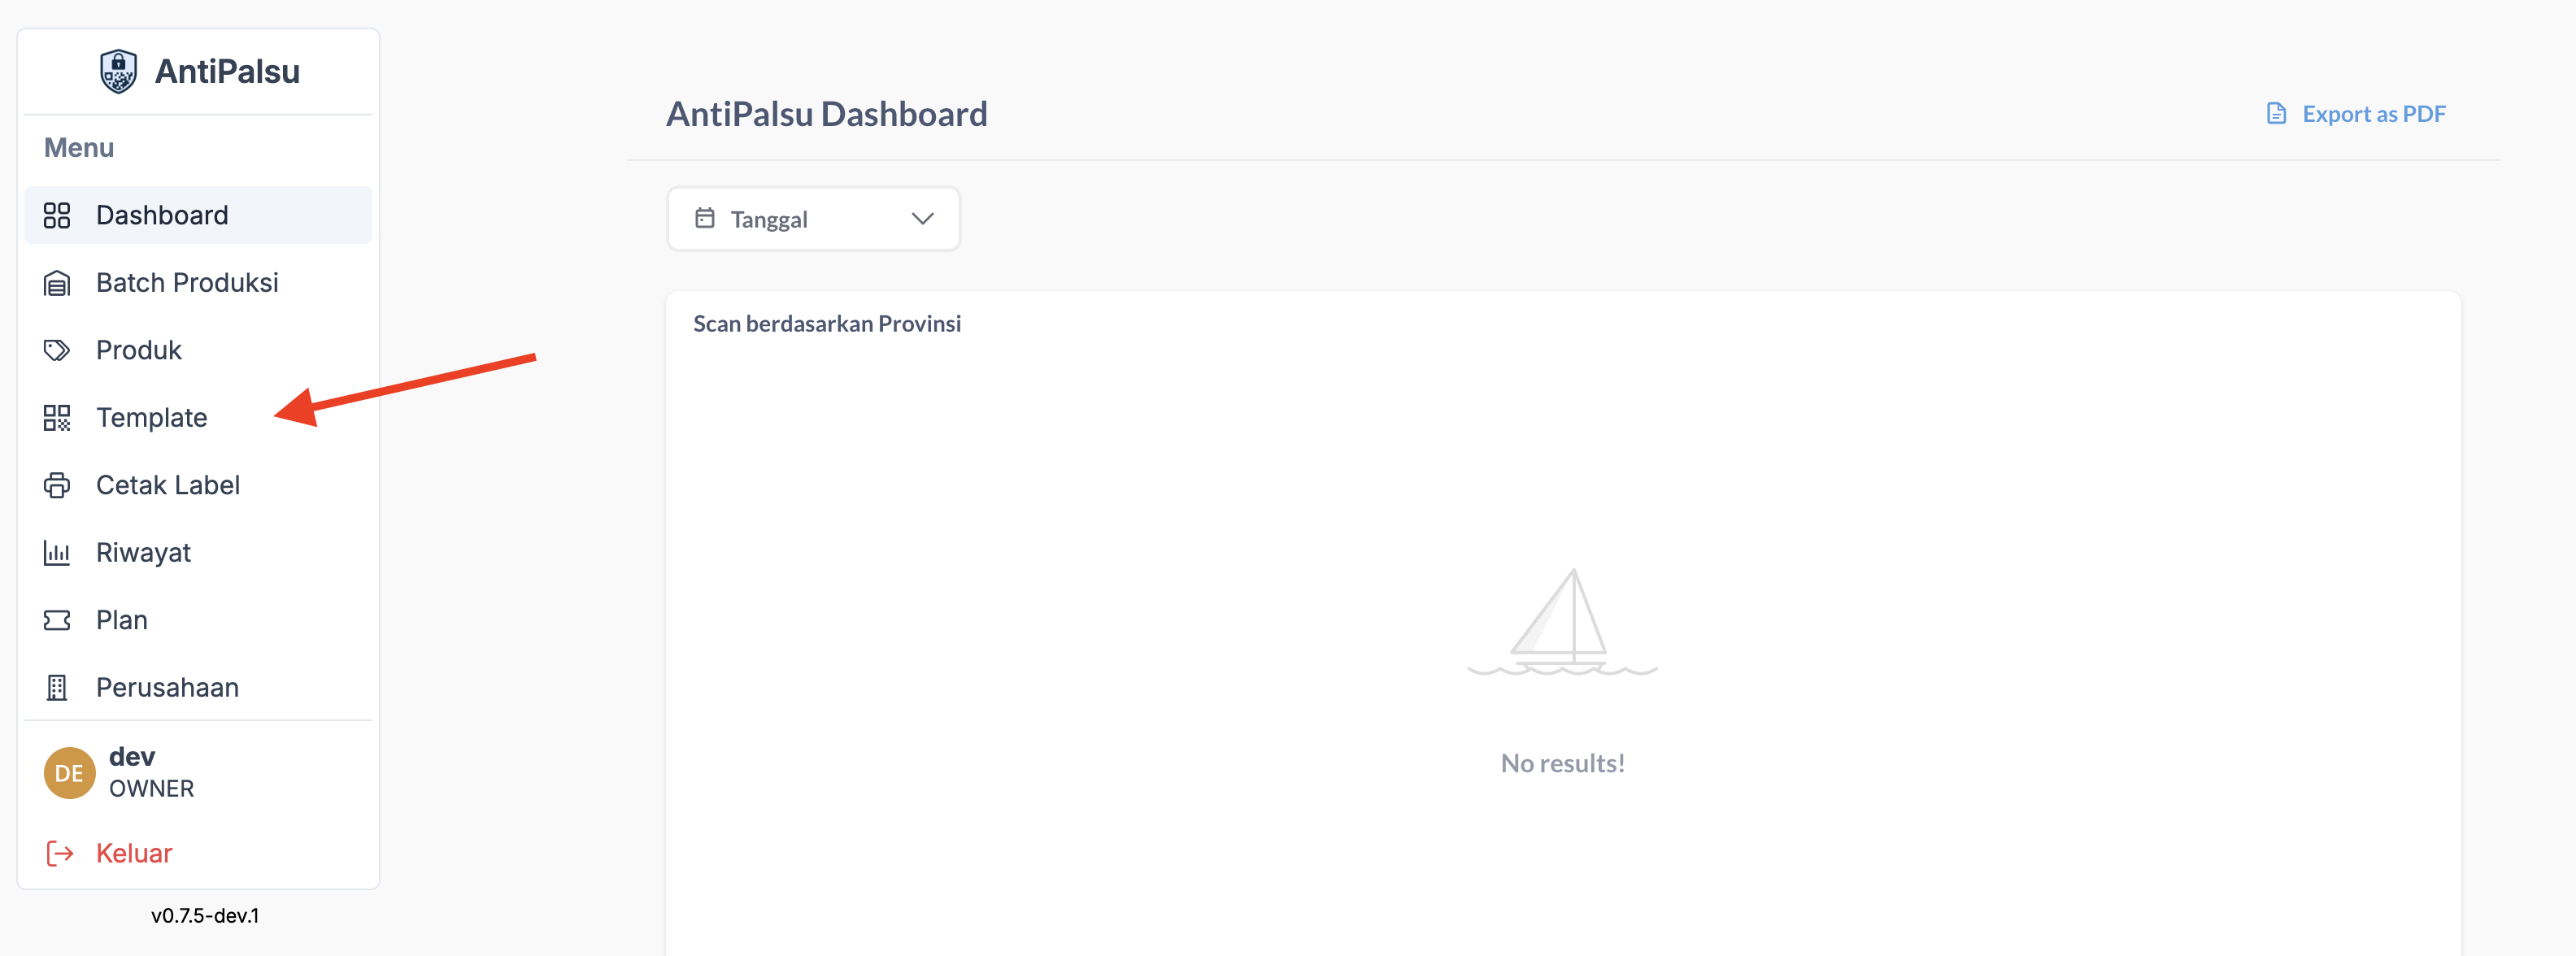Click the Riwayat bar chart icon

(57, 553)
